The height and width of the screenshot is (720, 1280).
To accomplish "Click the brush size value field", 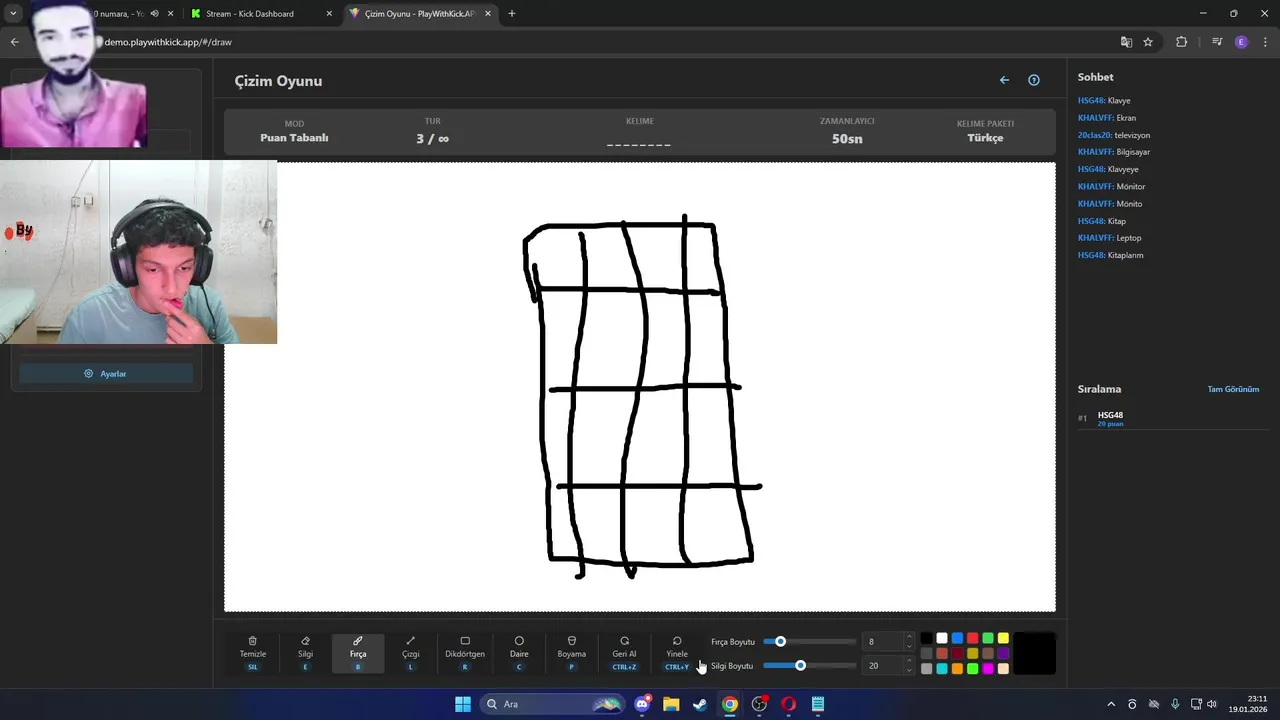I will tap(882, 641).
